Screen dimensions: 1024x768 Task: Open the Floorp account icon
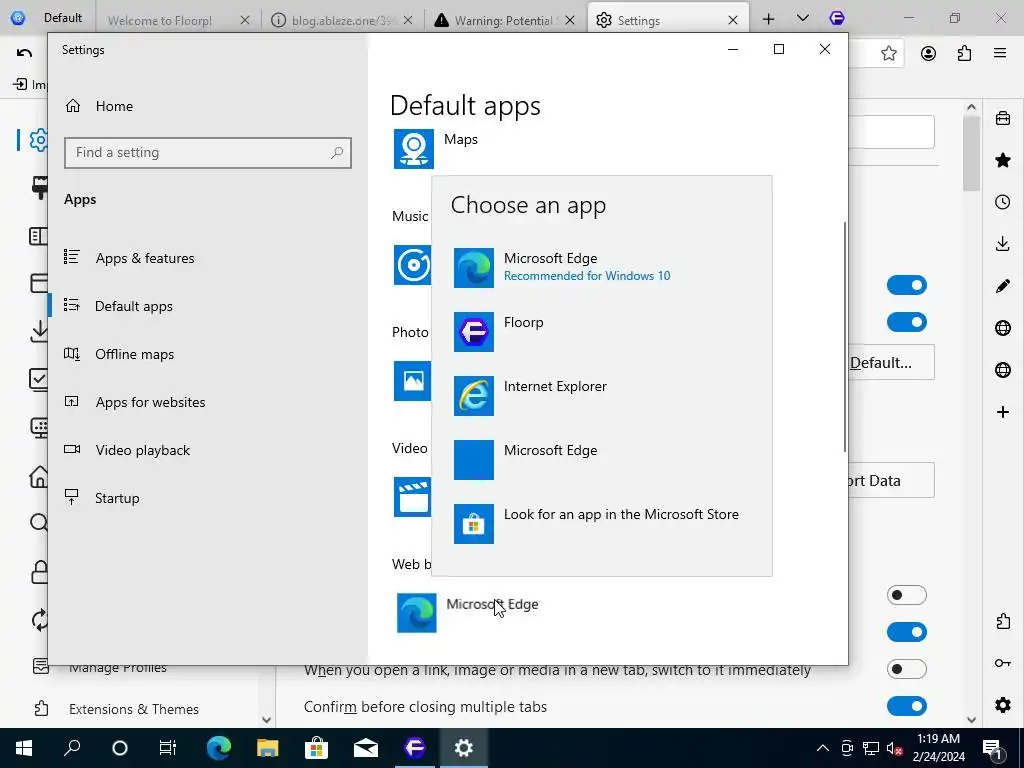pos(928,54)
